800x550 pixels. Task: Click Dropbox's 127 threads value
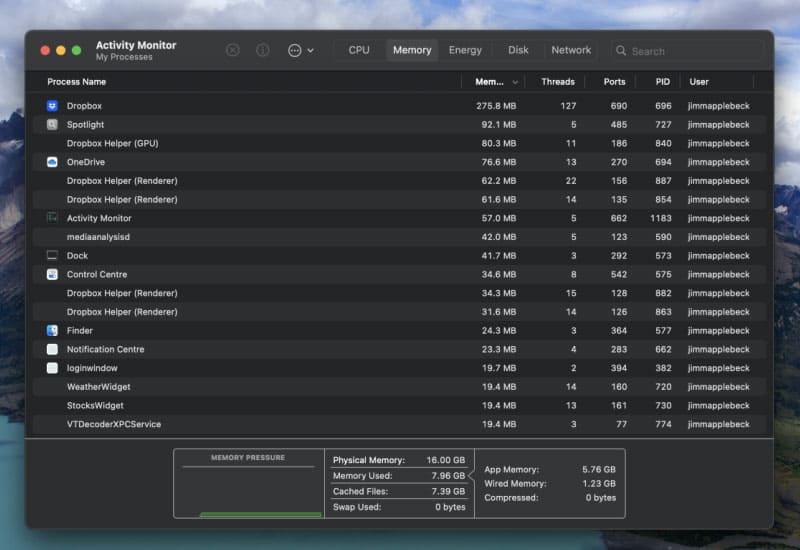pyautogui.click(x=568, y=106)
